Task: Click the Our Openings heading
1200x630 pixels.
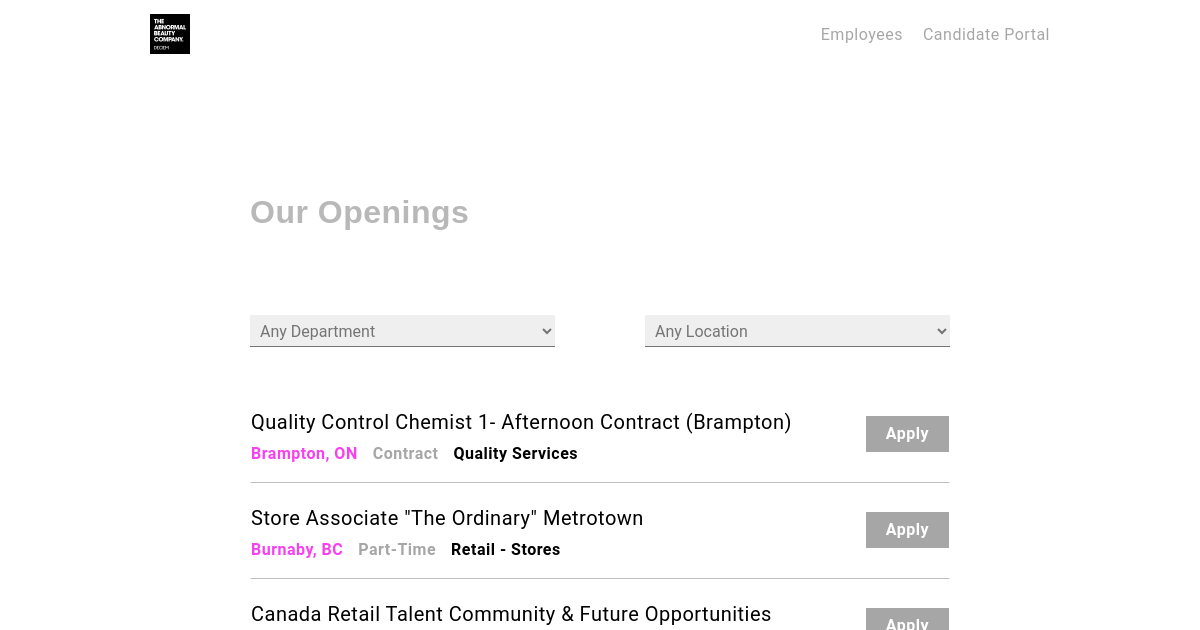Action: coord(359,212)
